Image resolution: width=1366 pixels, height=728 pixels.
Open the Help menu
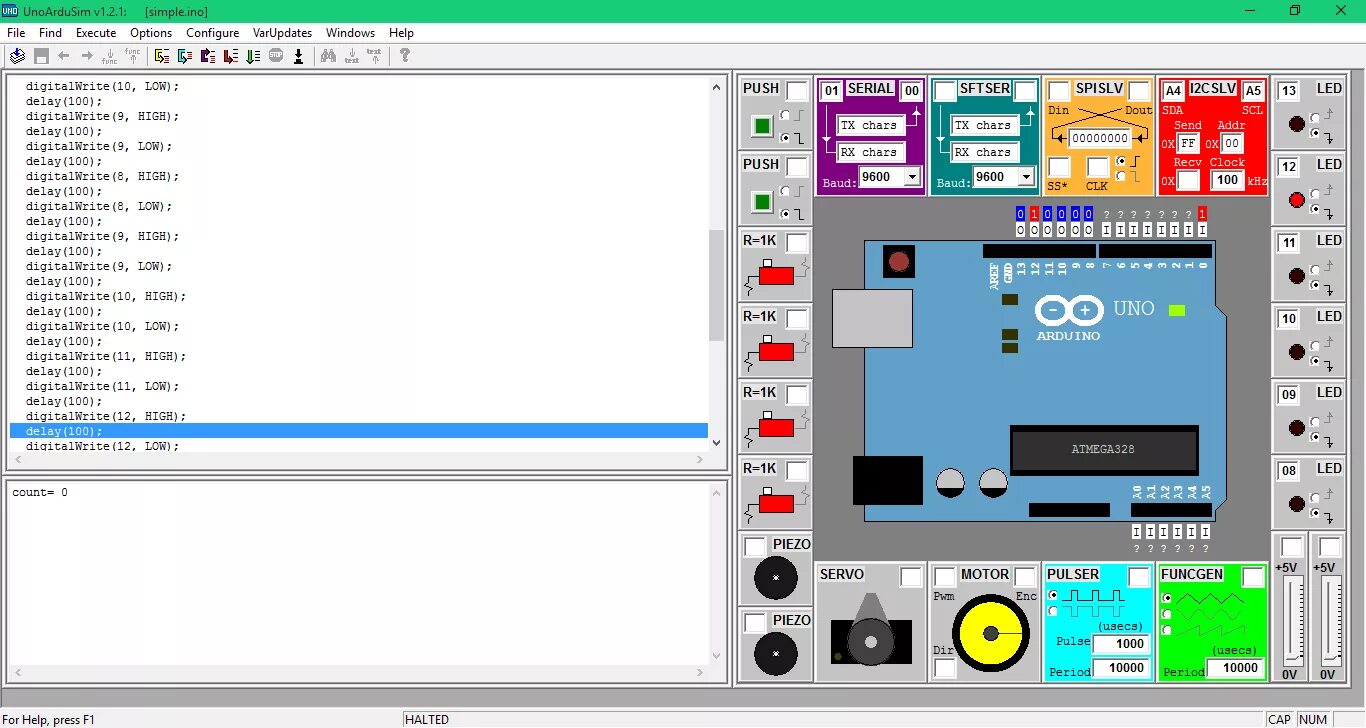pos(401,33)
